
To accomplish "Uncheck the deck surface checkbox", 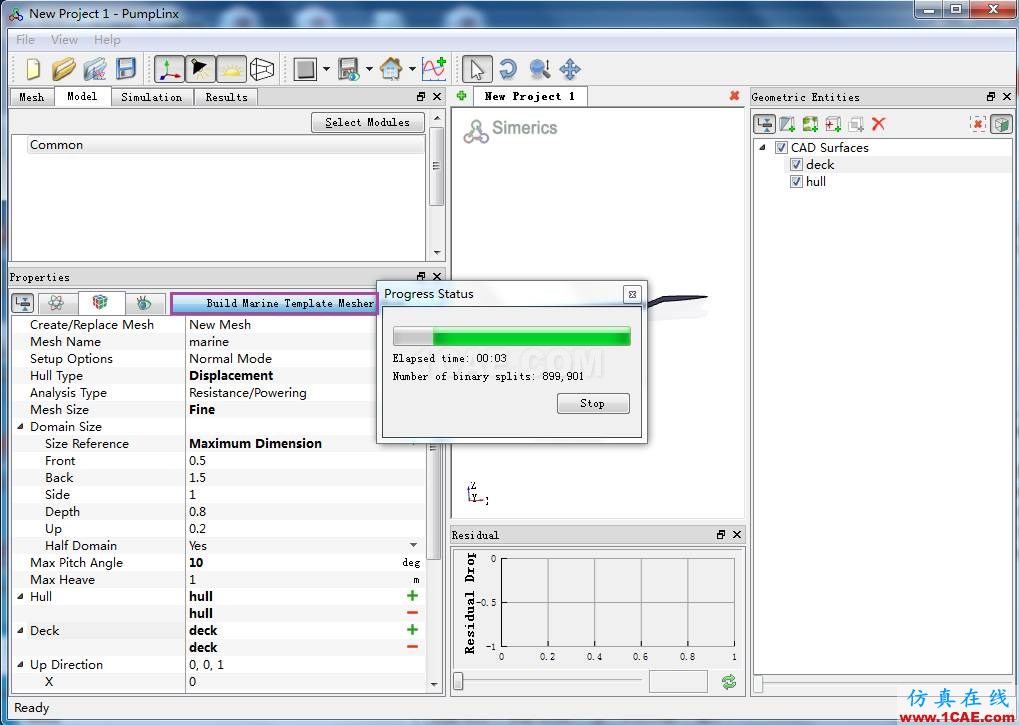I will click(796, 164).
